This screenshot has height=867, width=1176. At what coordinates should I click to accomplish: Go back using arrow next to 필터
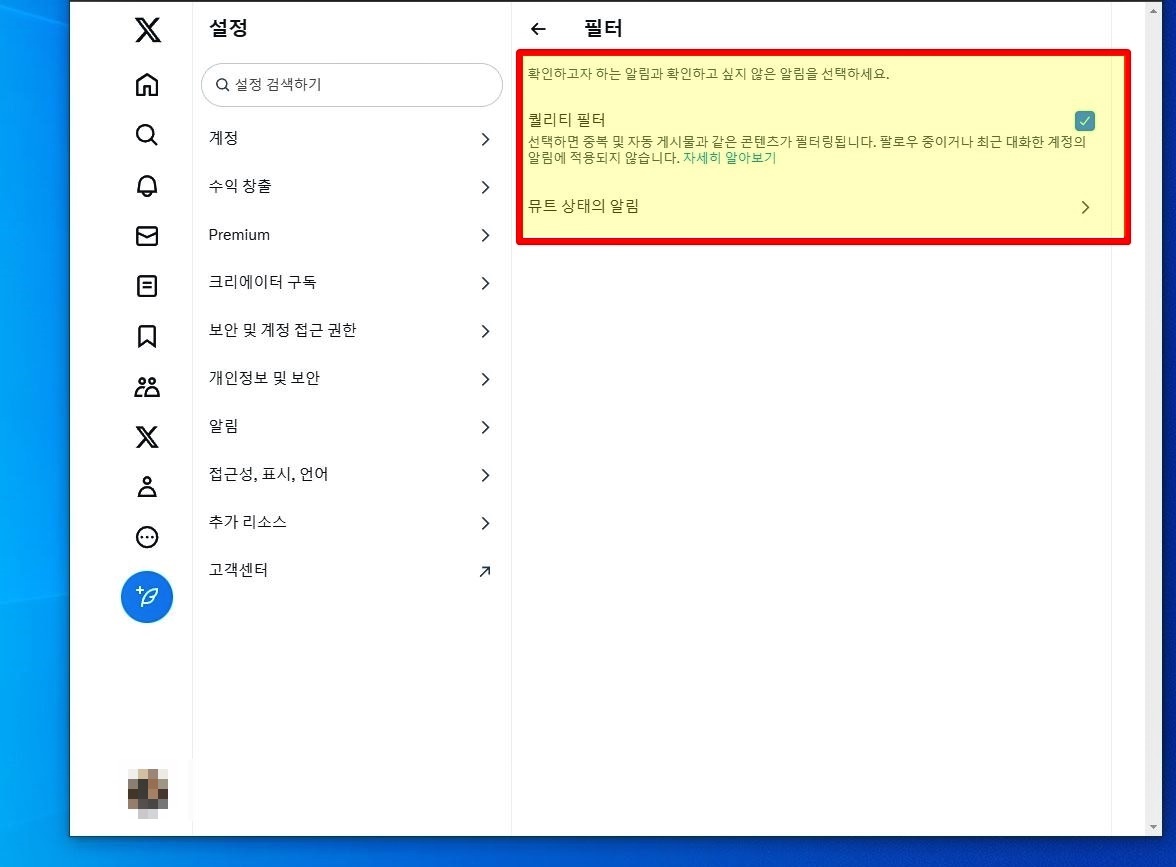[x=538, y=29]
